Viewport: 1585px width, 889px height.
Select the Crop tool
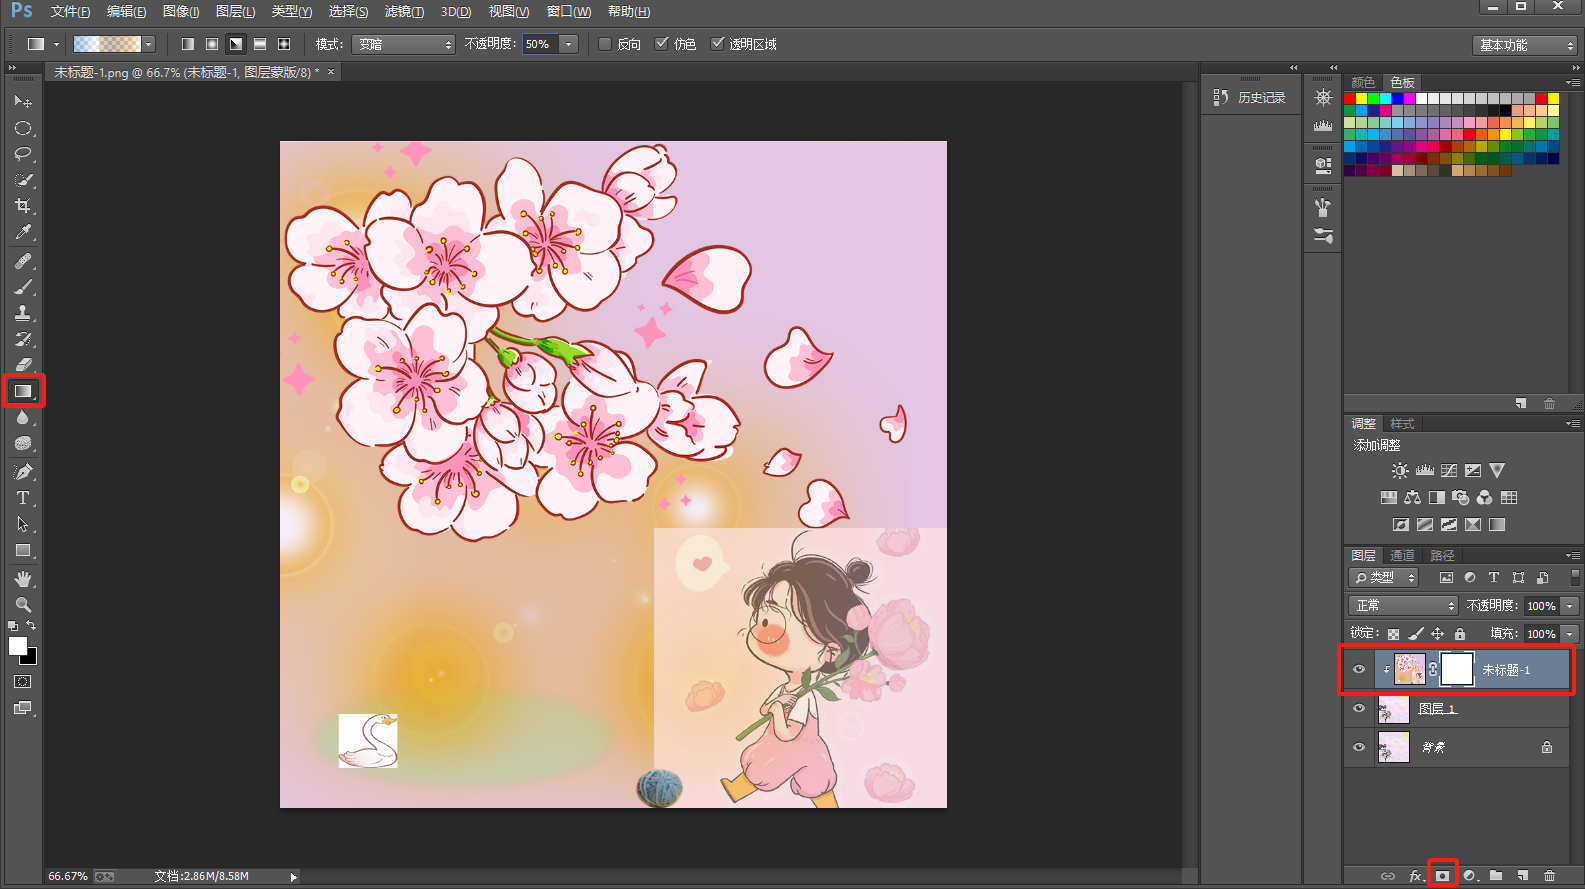click(23, 206)
